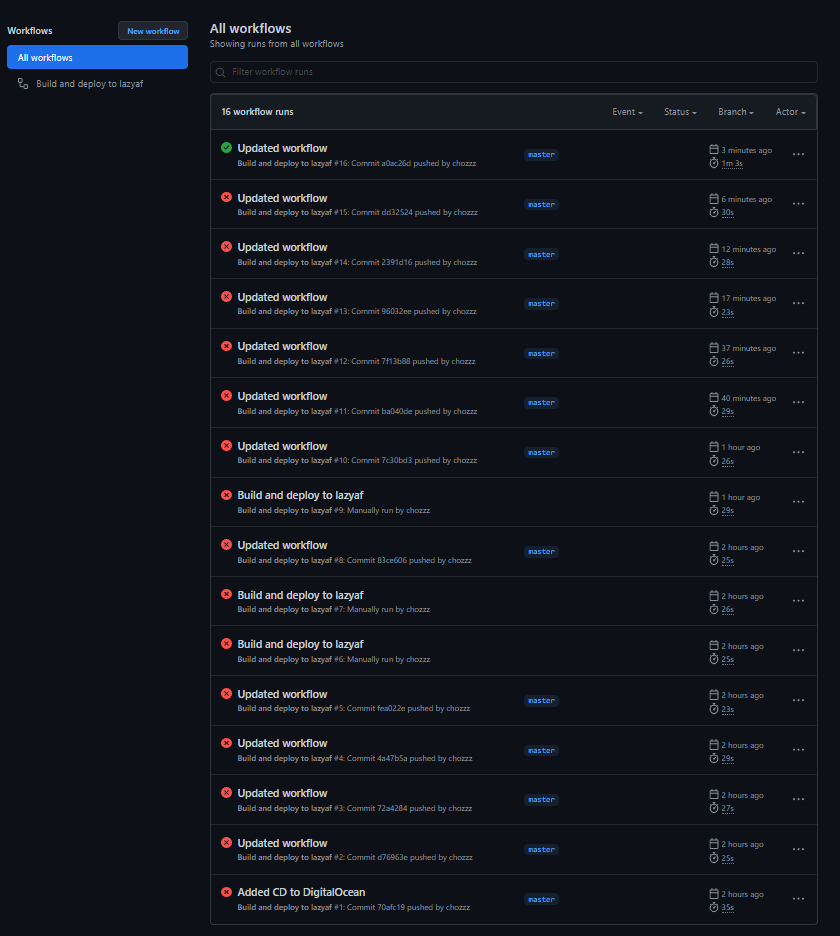Click the failed status icon of Added CD to DigitalOcean

click(x=226, y=892)
